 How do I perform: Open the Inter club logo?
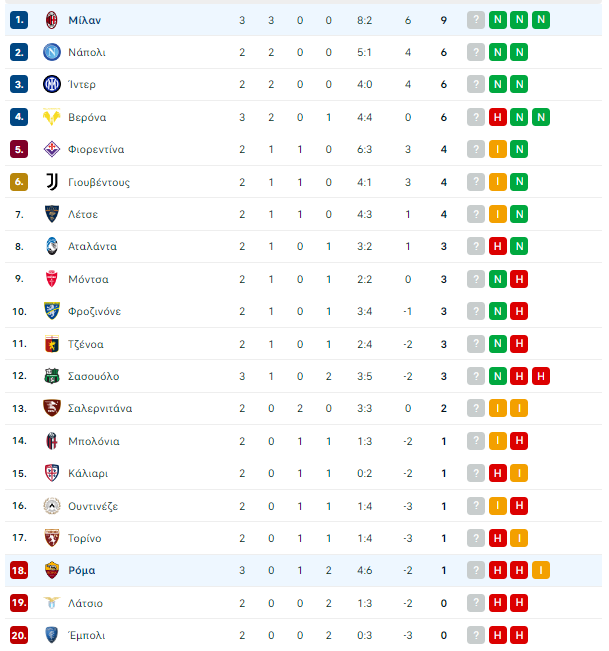point(51,84)
